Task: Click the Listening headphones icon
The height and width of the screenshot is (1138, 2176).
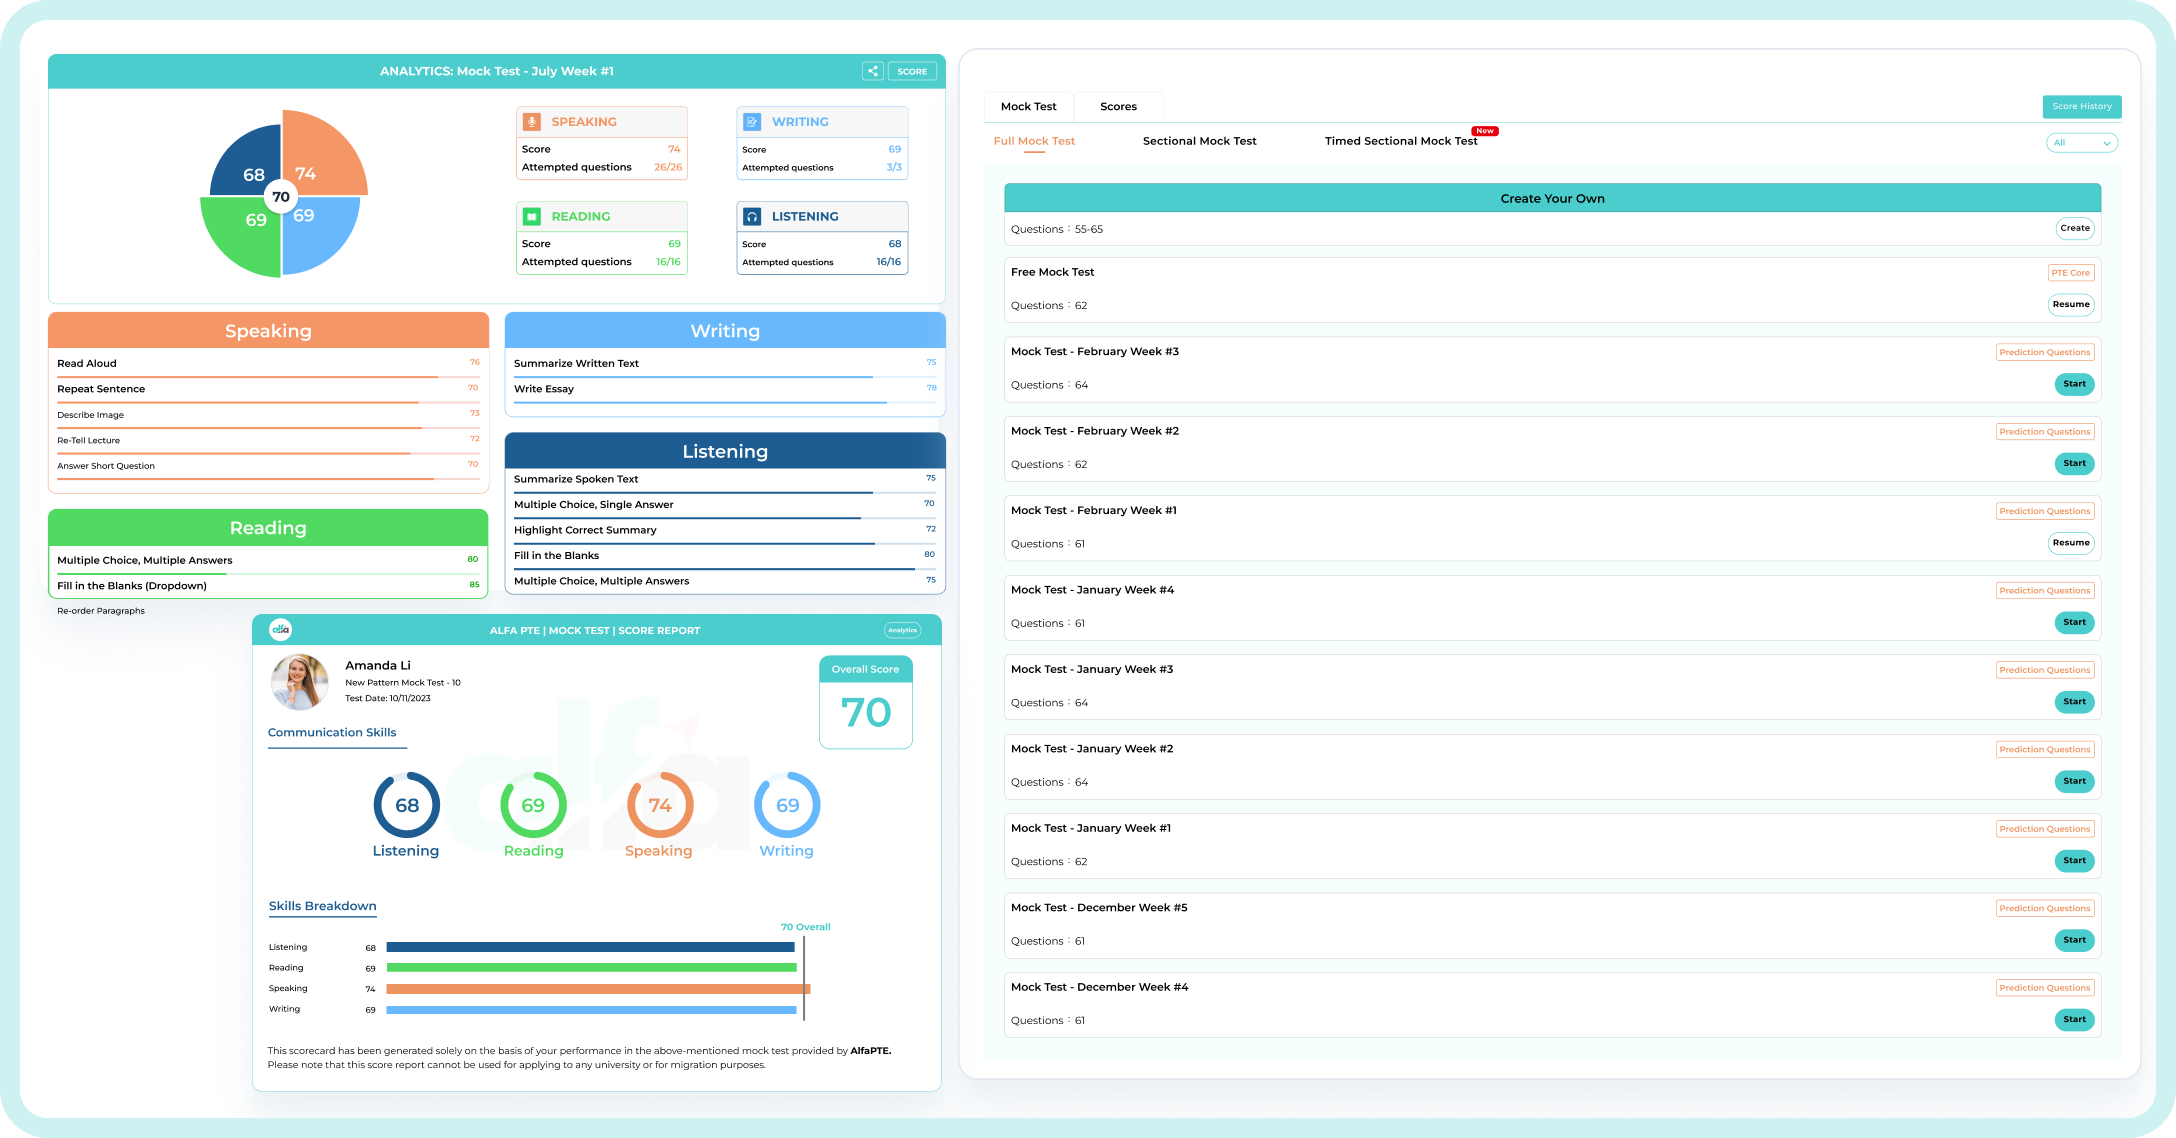Action: point(752,216)
